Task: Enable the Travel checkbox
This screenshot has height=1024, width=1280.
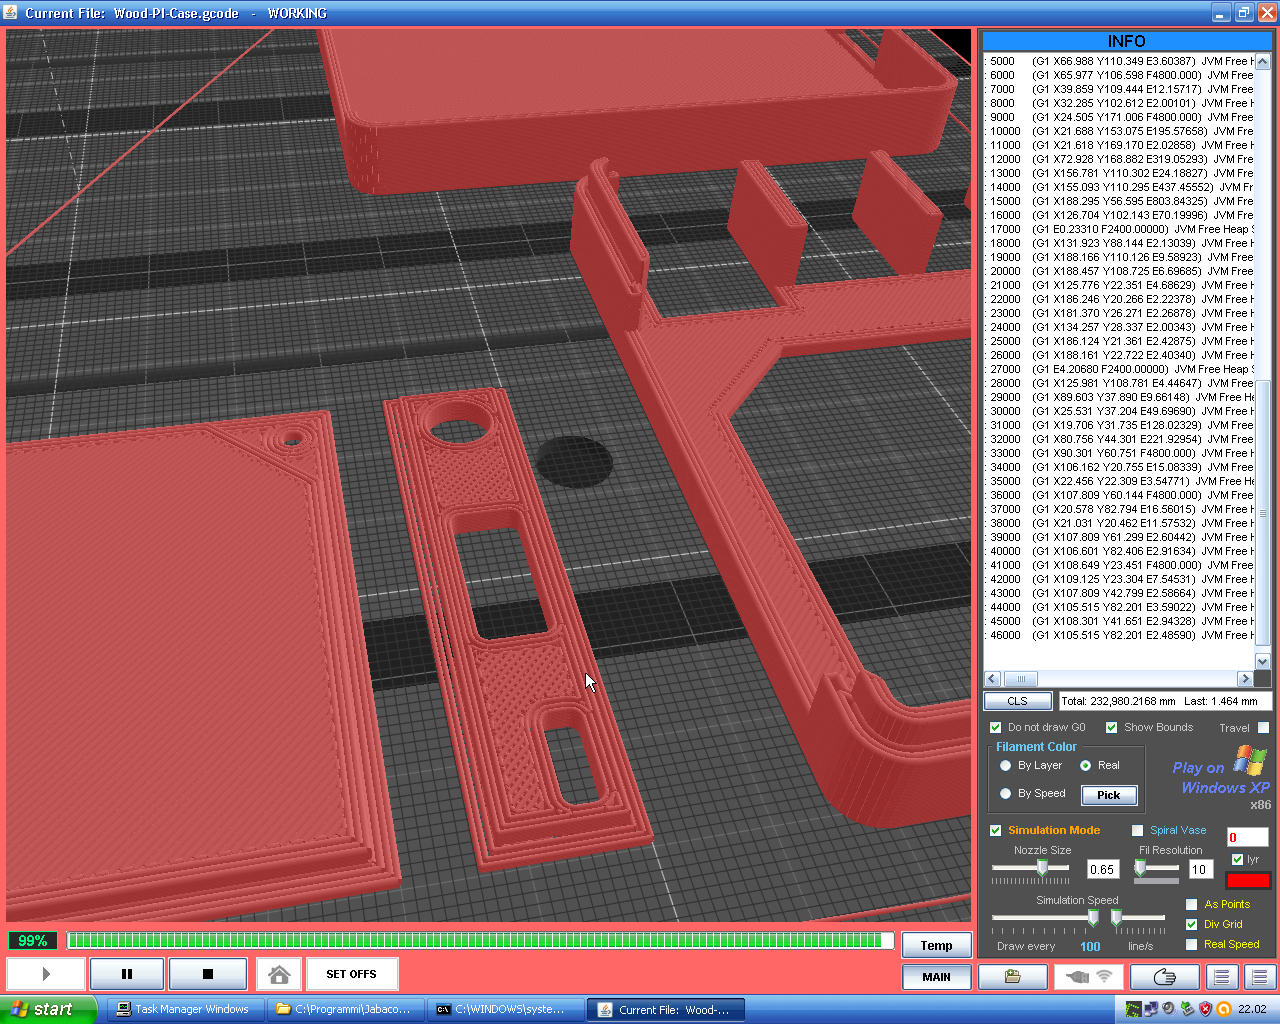Action: (x=1263, y=727)
